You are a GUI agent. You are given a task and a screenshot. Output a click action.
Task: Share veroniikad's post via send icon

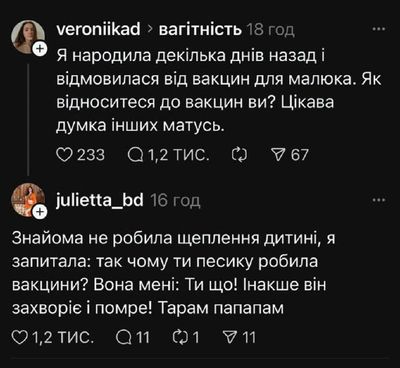[279, 155]
